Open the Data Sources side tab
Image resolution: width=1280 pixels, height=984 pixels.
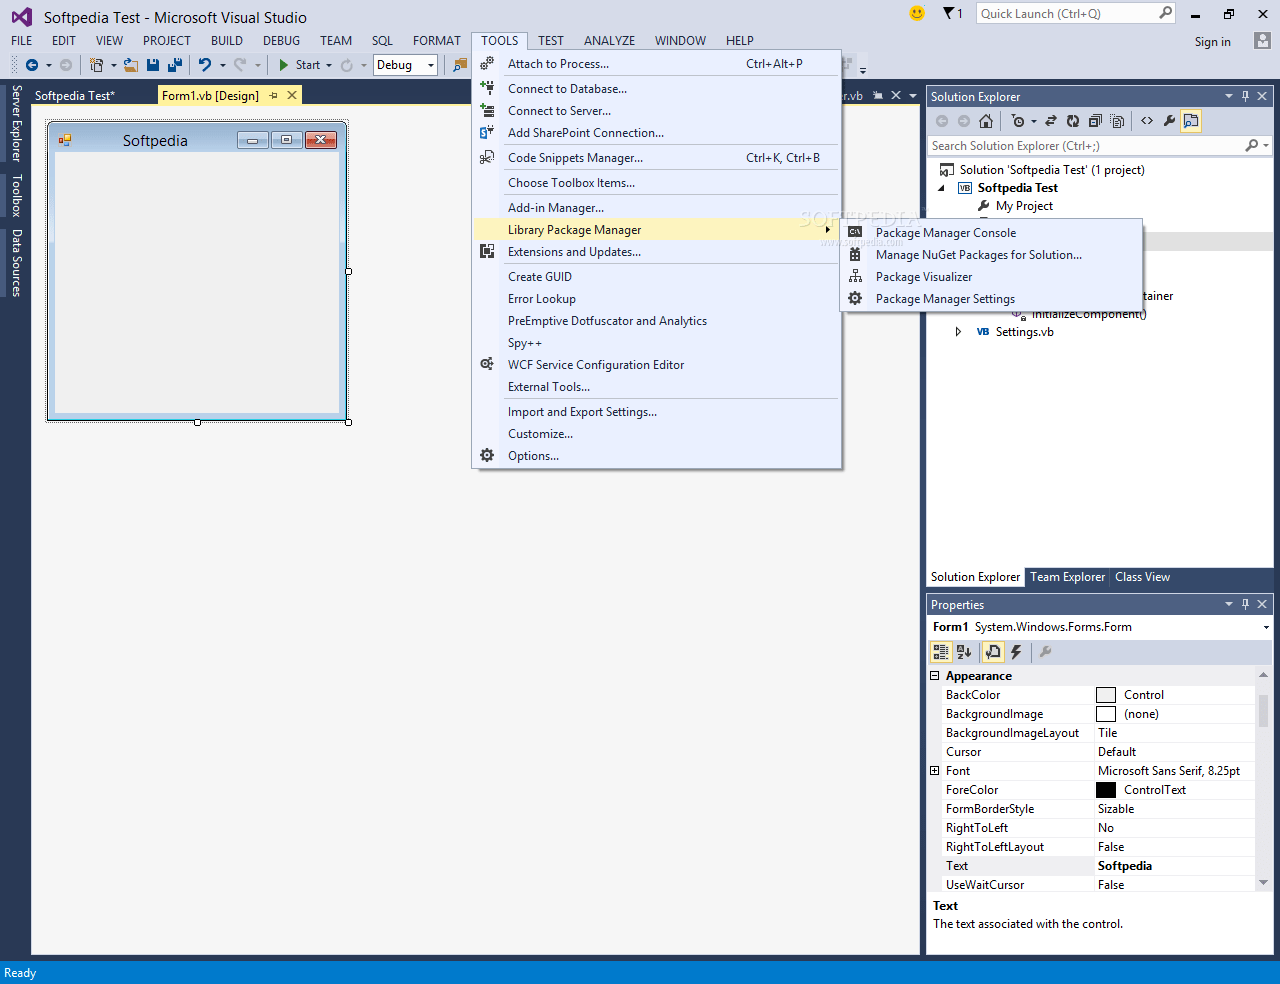coord(16,263)
